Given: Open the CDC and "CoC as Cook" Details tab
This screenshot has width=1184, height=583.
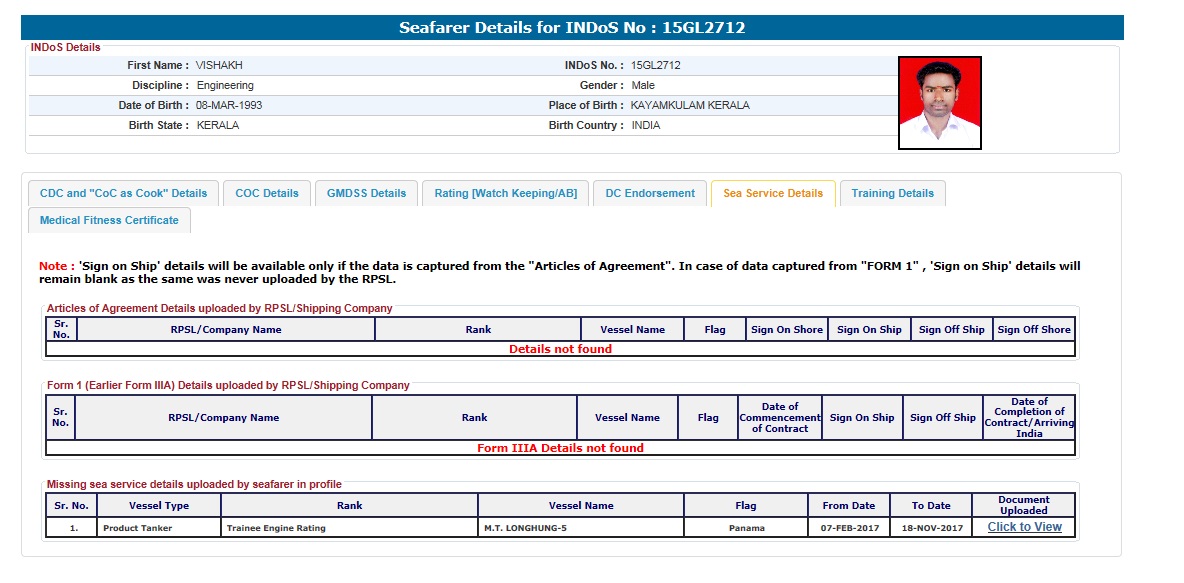Looking at the screenshot, I should pos(123,194).
